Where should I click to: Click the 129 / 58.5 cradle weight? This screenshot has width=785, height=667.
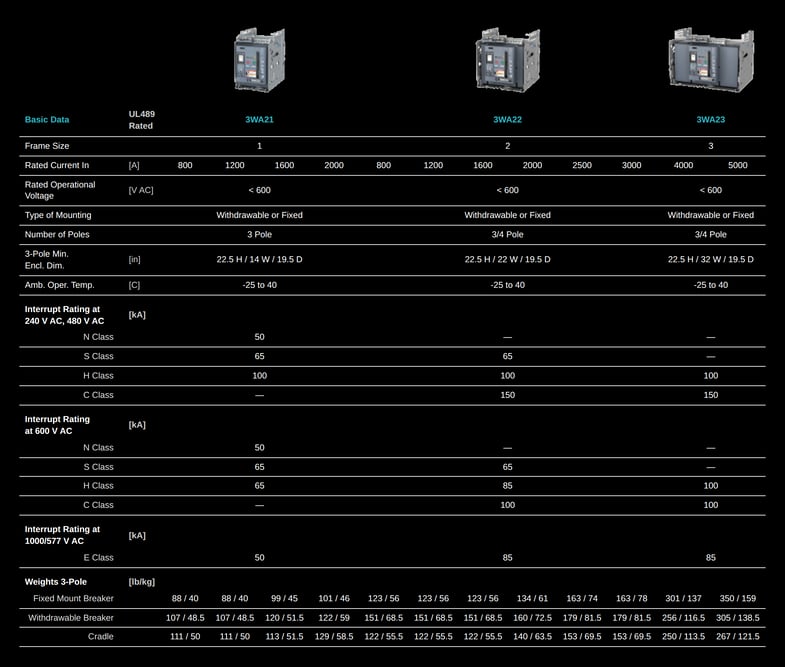point(334,636)
